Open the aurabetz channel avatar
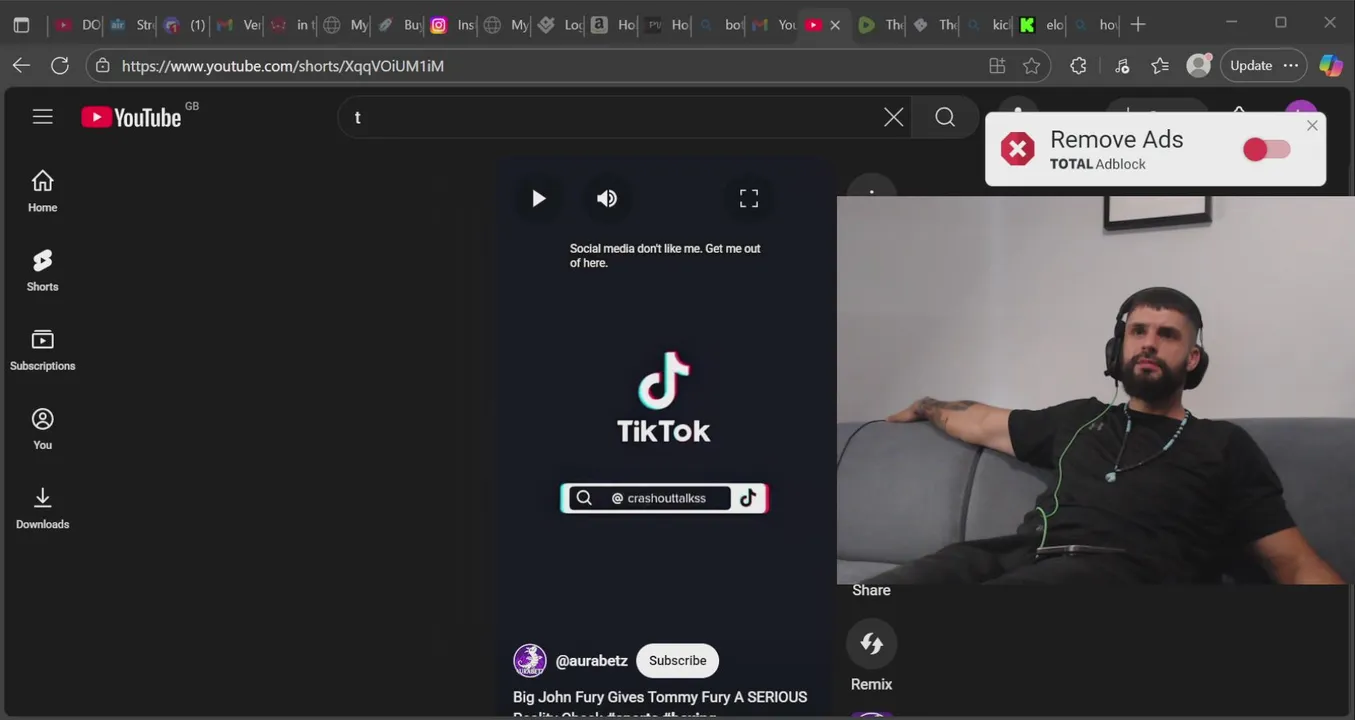1355x720 pixels. 530,660
